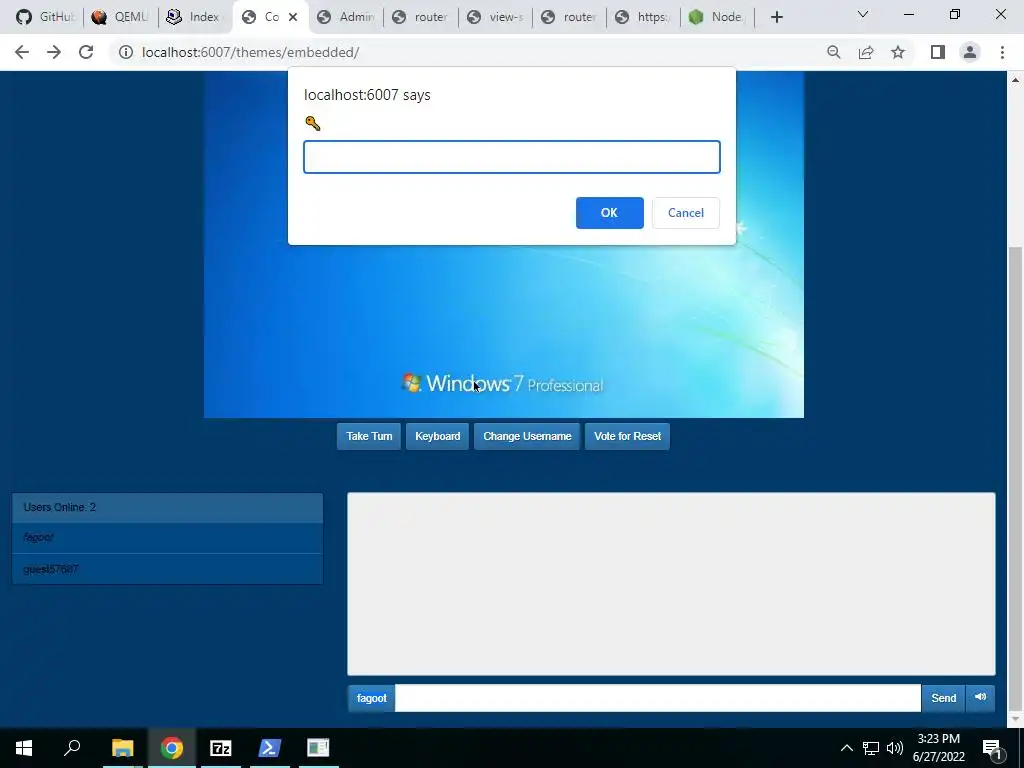Open Chrome from the taskbar
The height and width of the screenshot is (768, 1024).
tap(172, 748)
